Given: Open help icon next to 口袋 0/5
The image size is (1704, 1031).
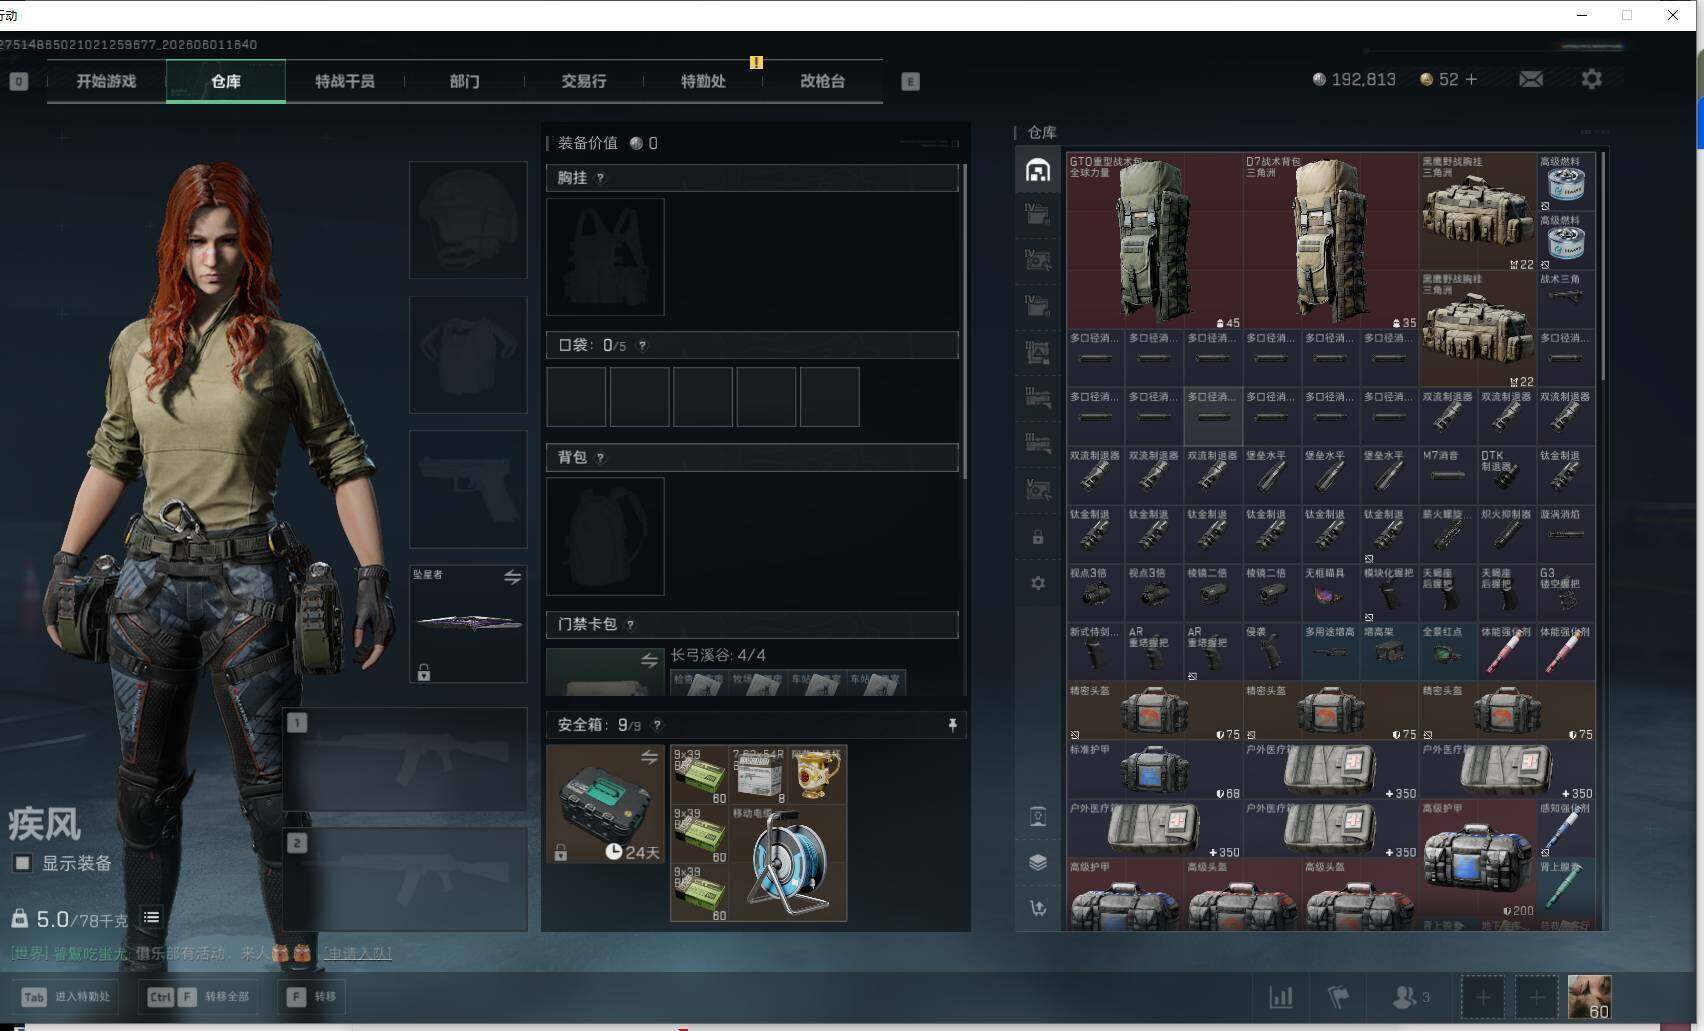Looking at the screenshot, I should click(642, 346).
